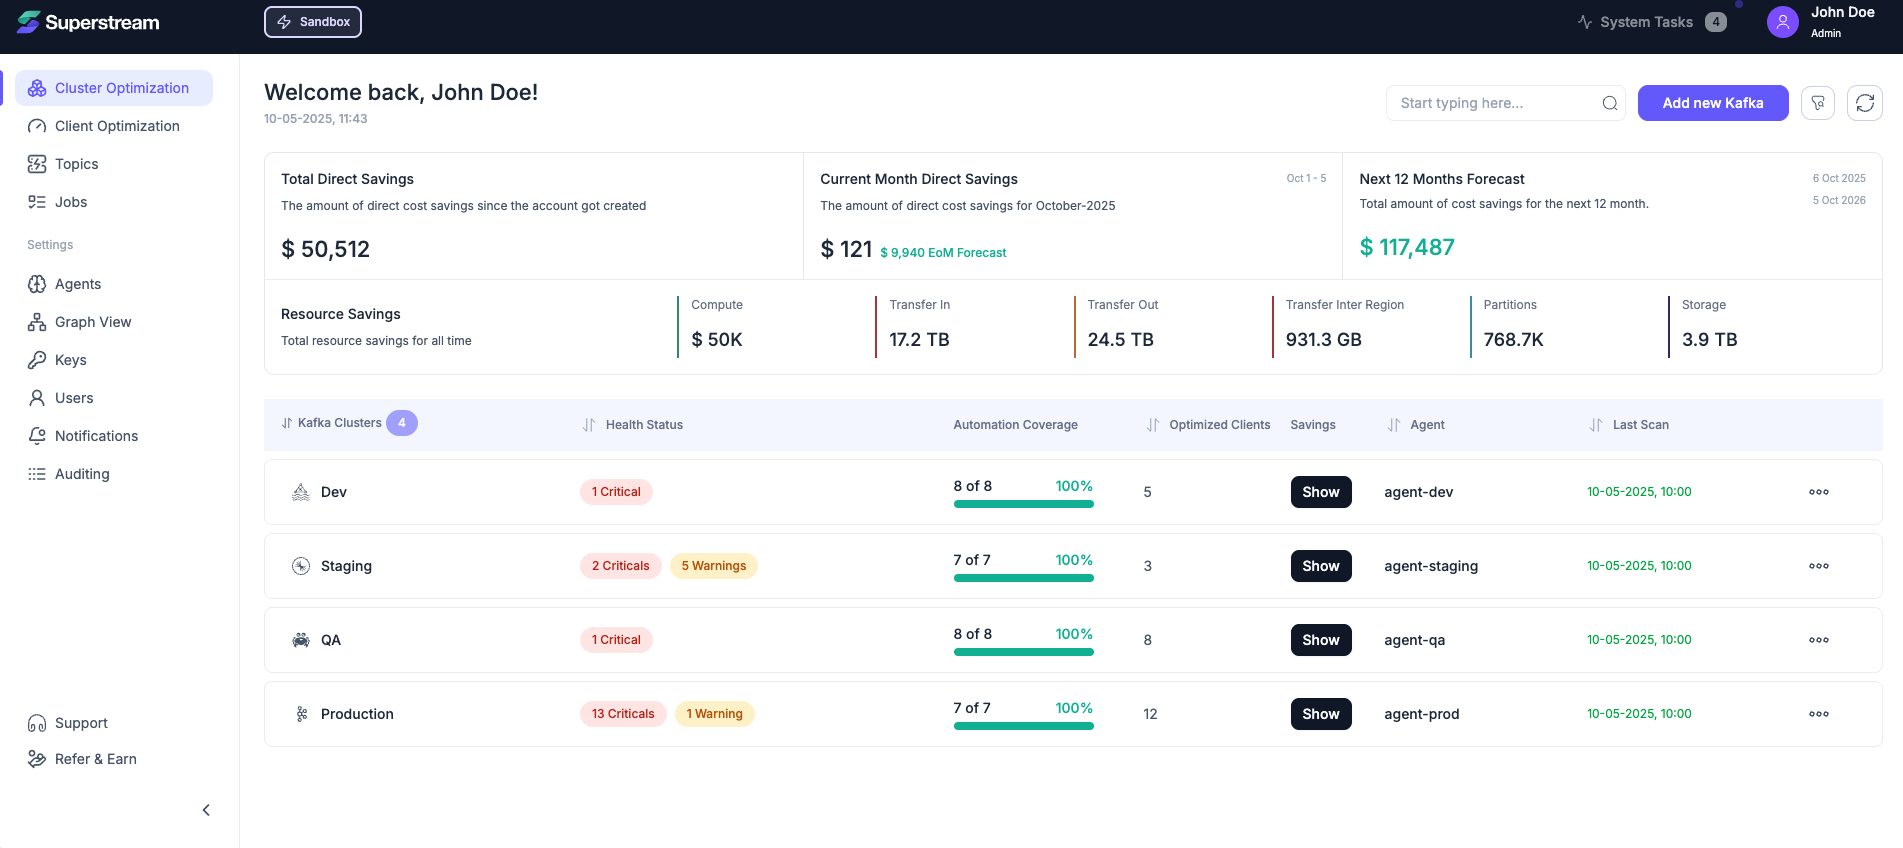Open the Sandbox mode button
1903x848 pixels.
tap(313, 22)
